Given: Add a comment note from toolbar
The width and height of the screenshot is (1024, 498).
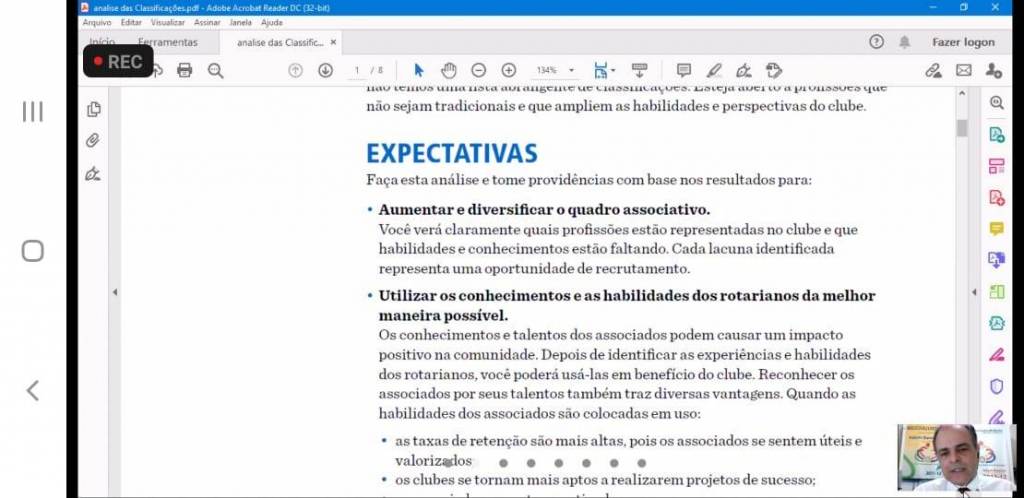Looking at the screenshot, I should pos(684,70).
